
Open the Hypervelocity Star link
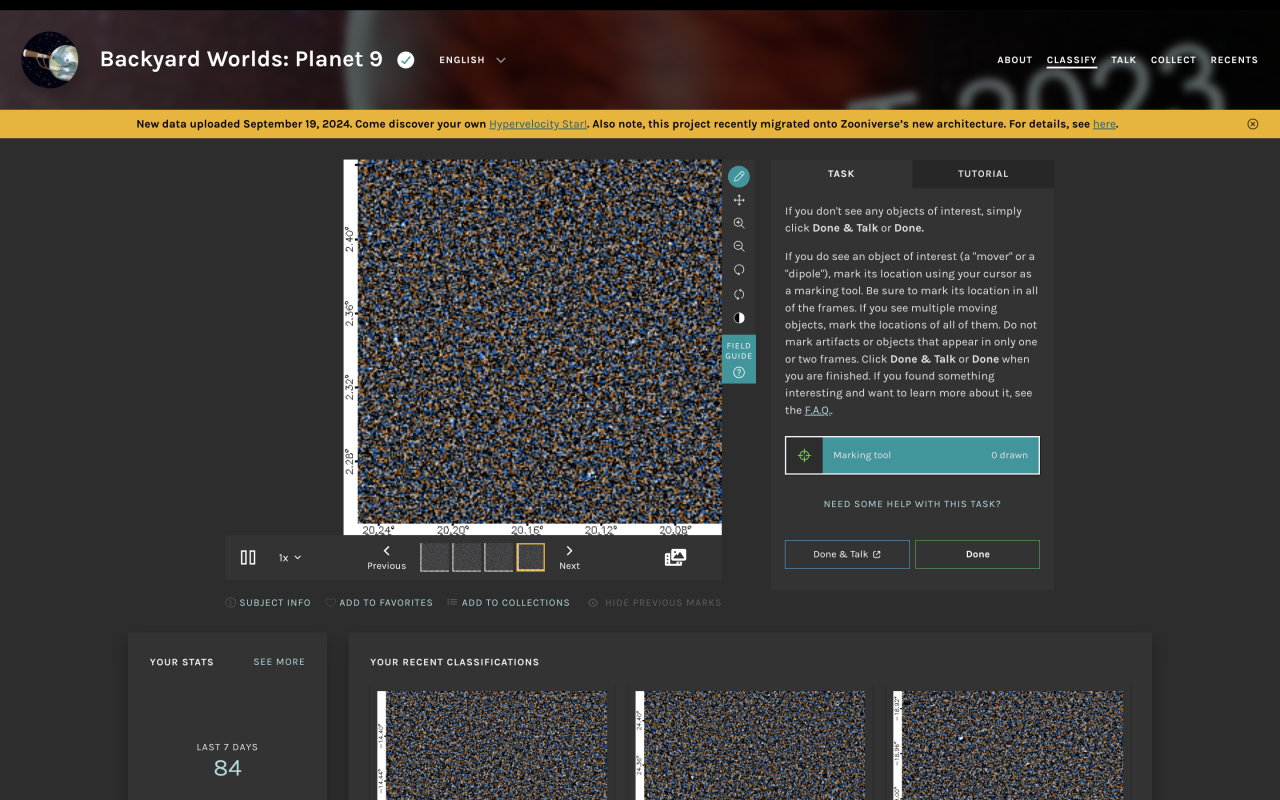538,124
